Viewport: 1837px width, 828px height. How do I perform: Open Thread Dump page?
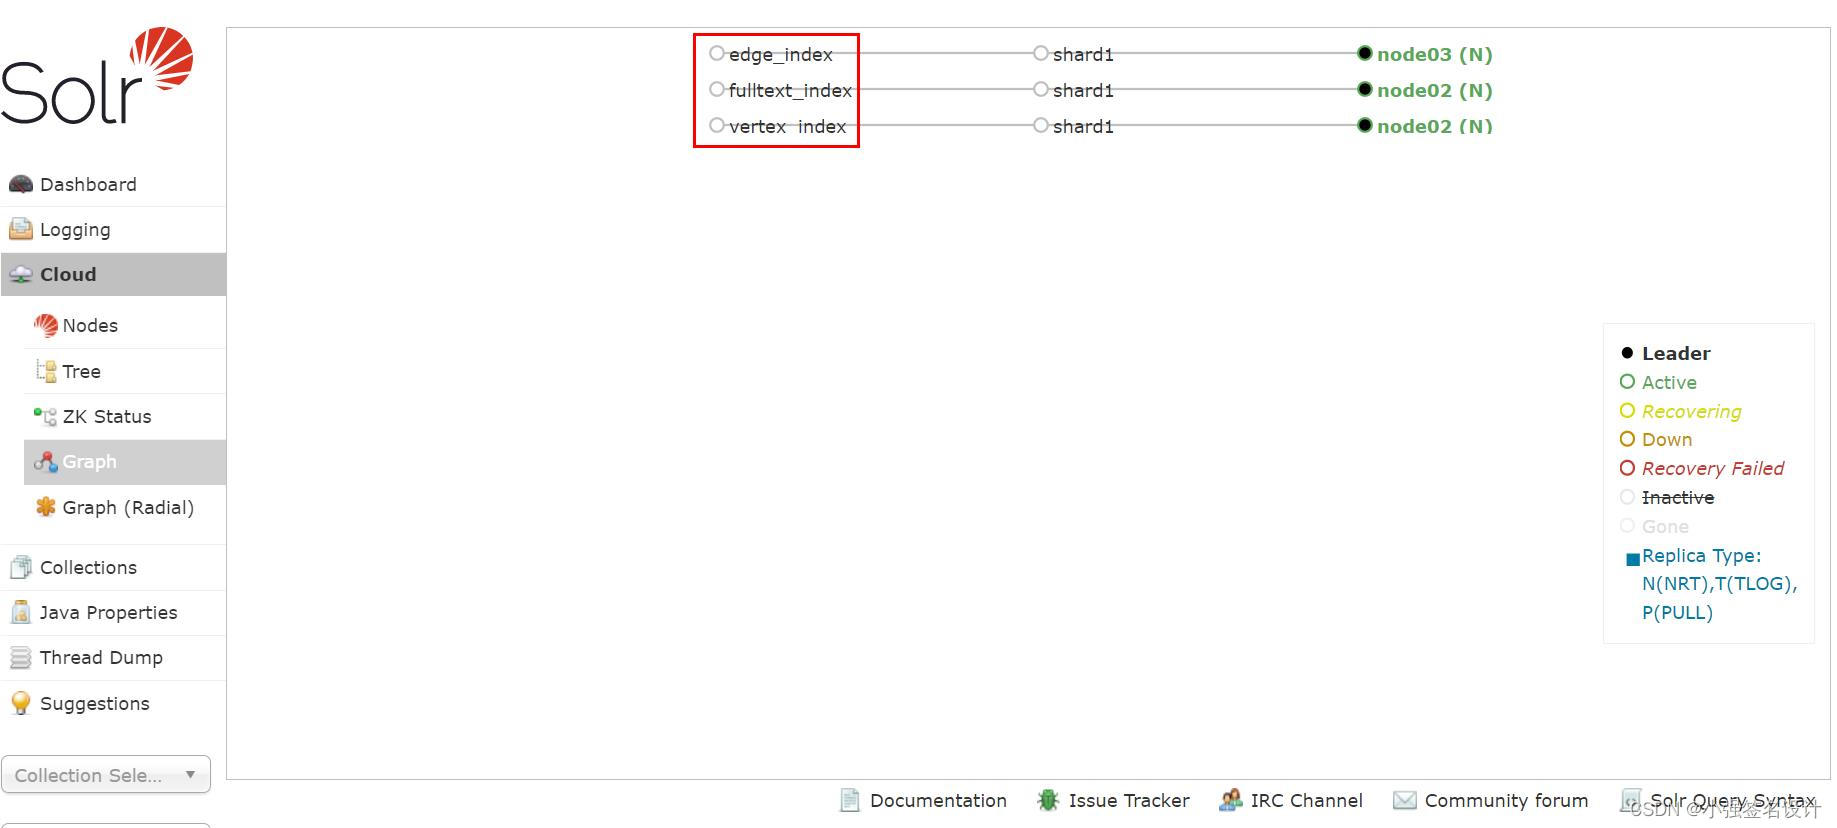[x=113, y=657]
